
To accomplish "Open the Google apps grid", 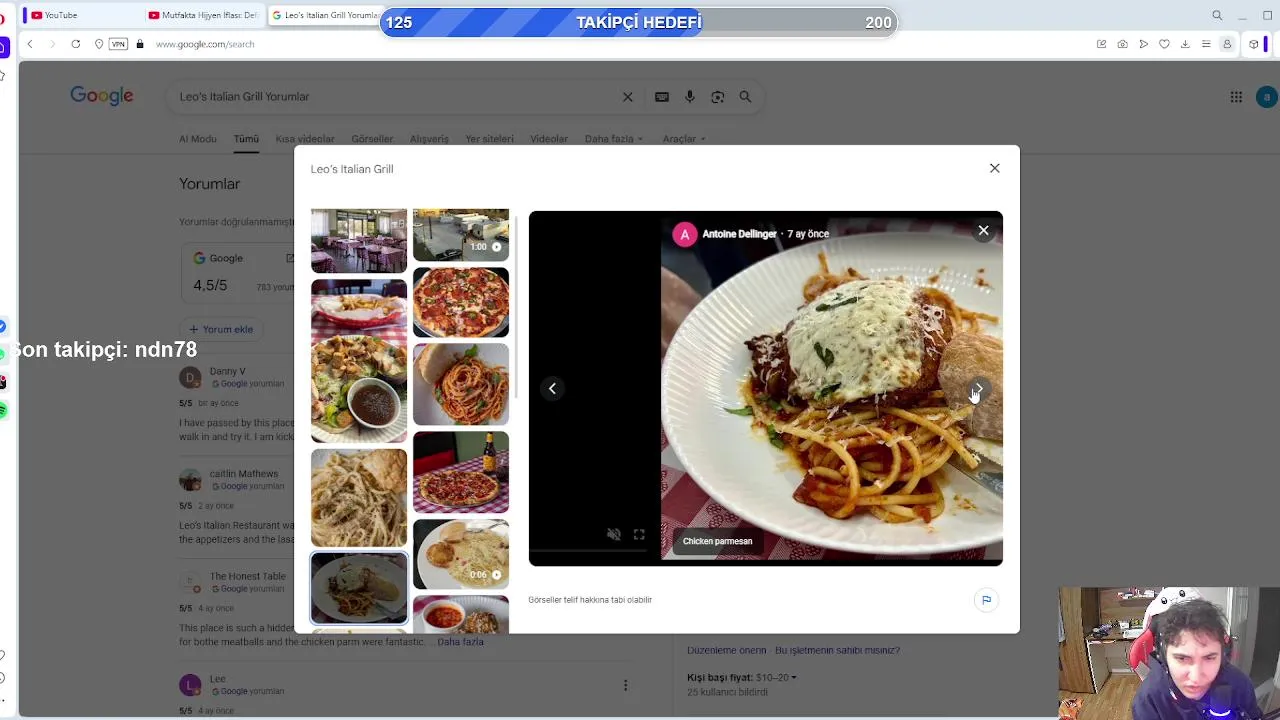I will point(1236,97).
